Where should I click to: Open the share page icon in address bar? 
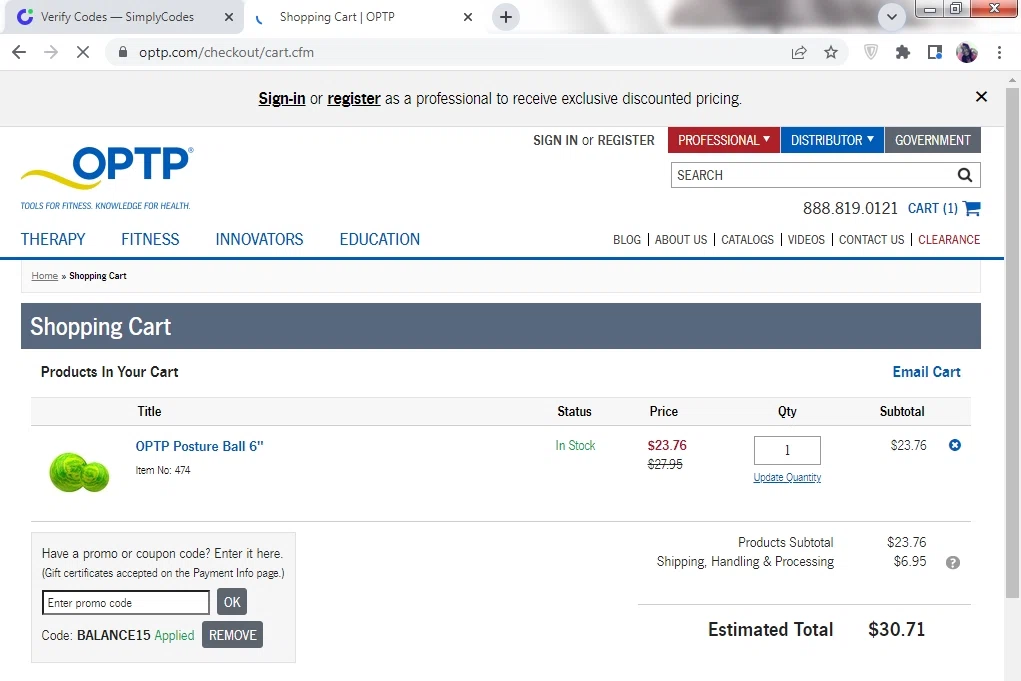tap(799, 52)
